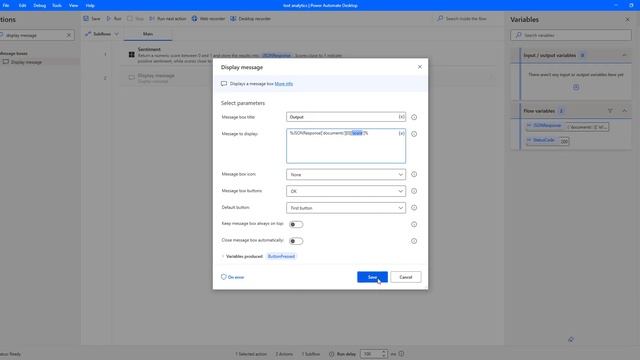Image resolution: width=640 pixels, height=360 pixels.
Task: Collapse Input / output variables section
Action: (624, 55)
